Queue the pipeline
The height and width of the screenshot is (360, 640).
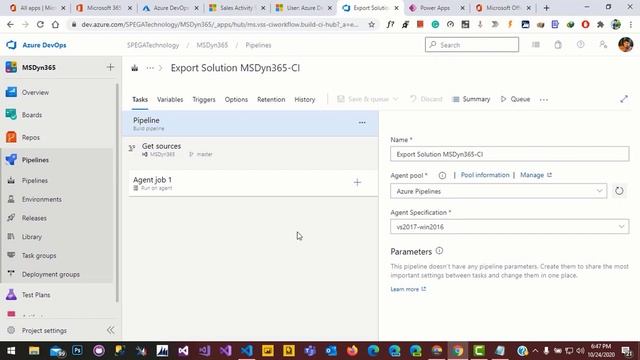(x=515, y=99)
